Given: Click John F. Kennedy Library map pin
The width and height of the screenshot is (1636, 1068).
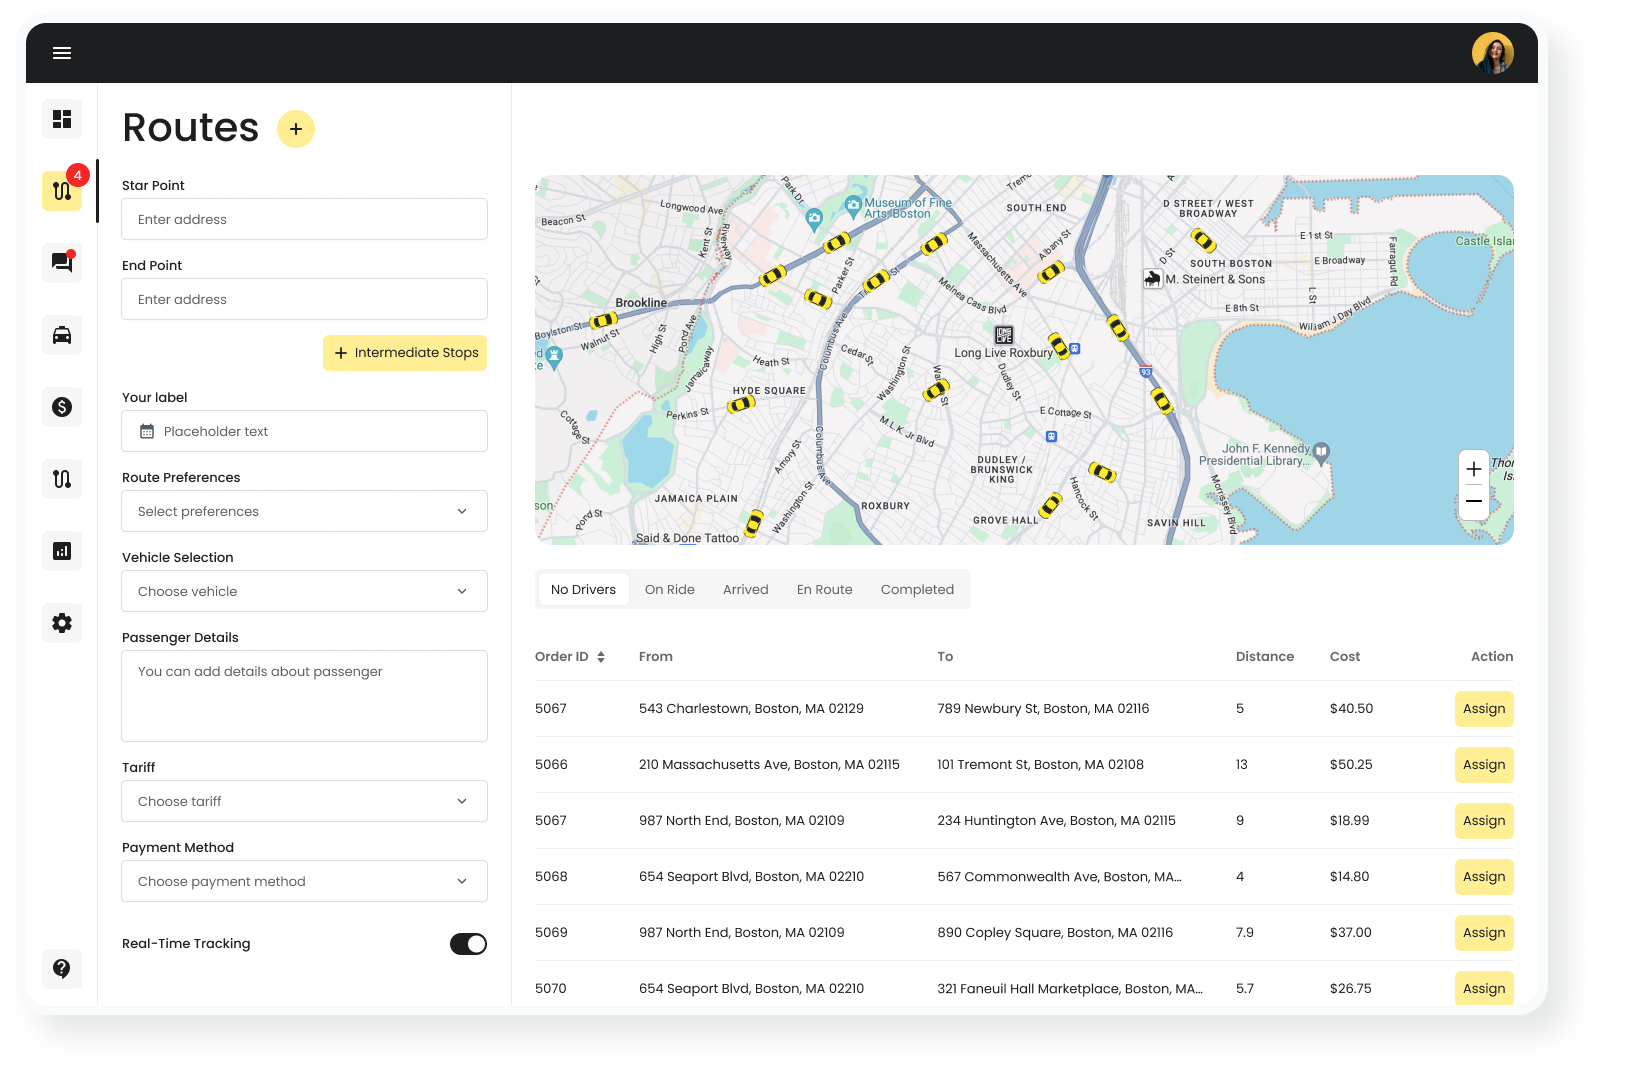Looking at the screenshot, I should [1321, 453].
